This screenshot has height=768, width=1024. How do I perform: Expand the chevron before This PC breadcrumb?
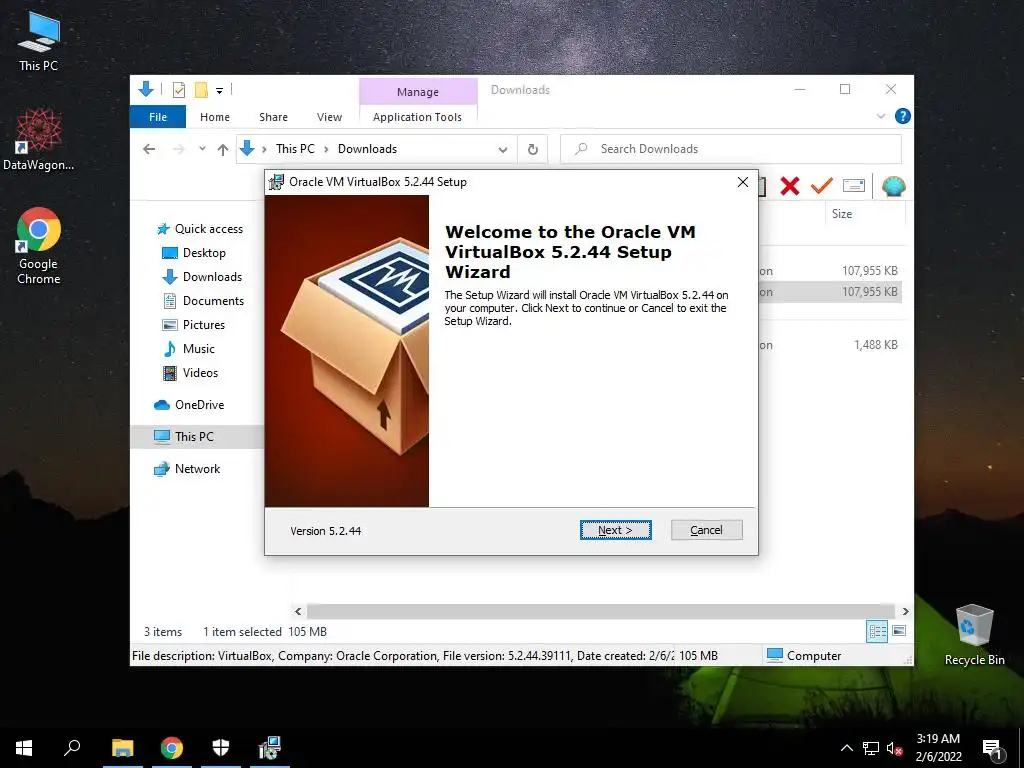pos(264,150)
